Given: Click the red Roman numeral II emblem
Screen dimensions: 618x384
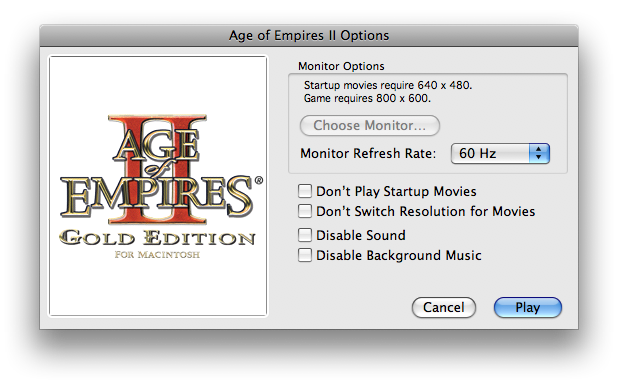Looking at the screenshot, I should pos(158,169).
